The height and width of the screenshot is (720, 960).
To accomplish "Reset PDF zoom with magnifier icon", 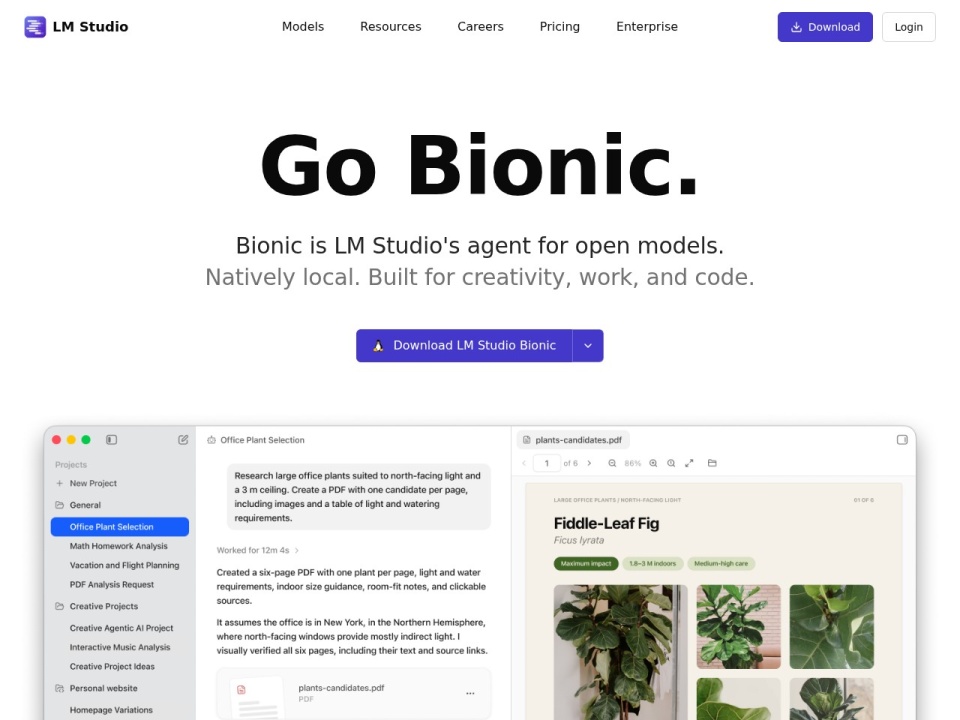I will (x=671, y=463).
